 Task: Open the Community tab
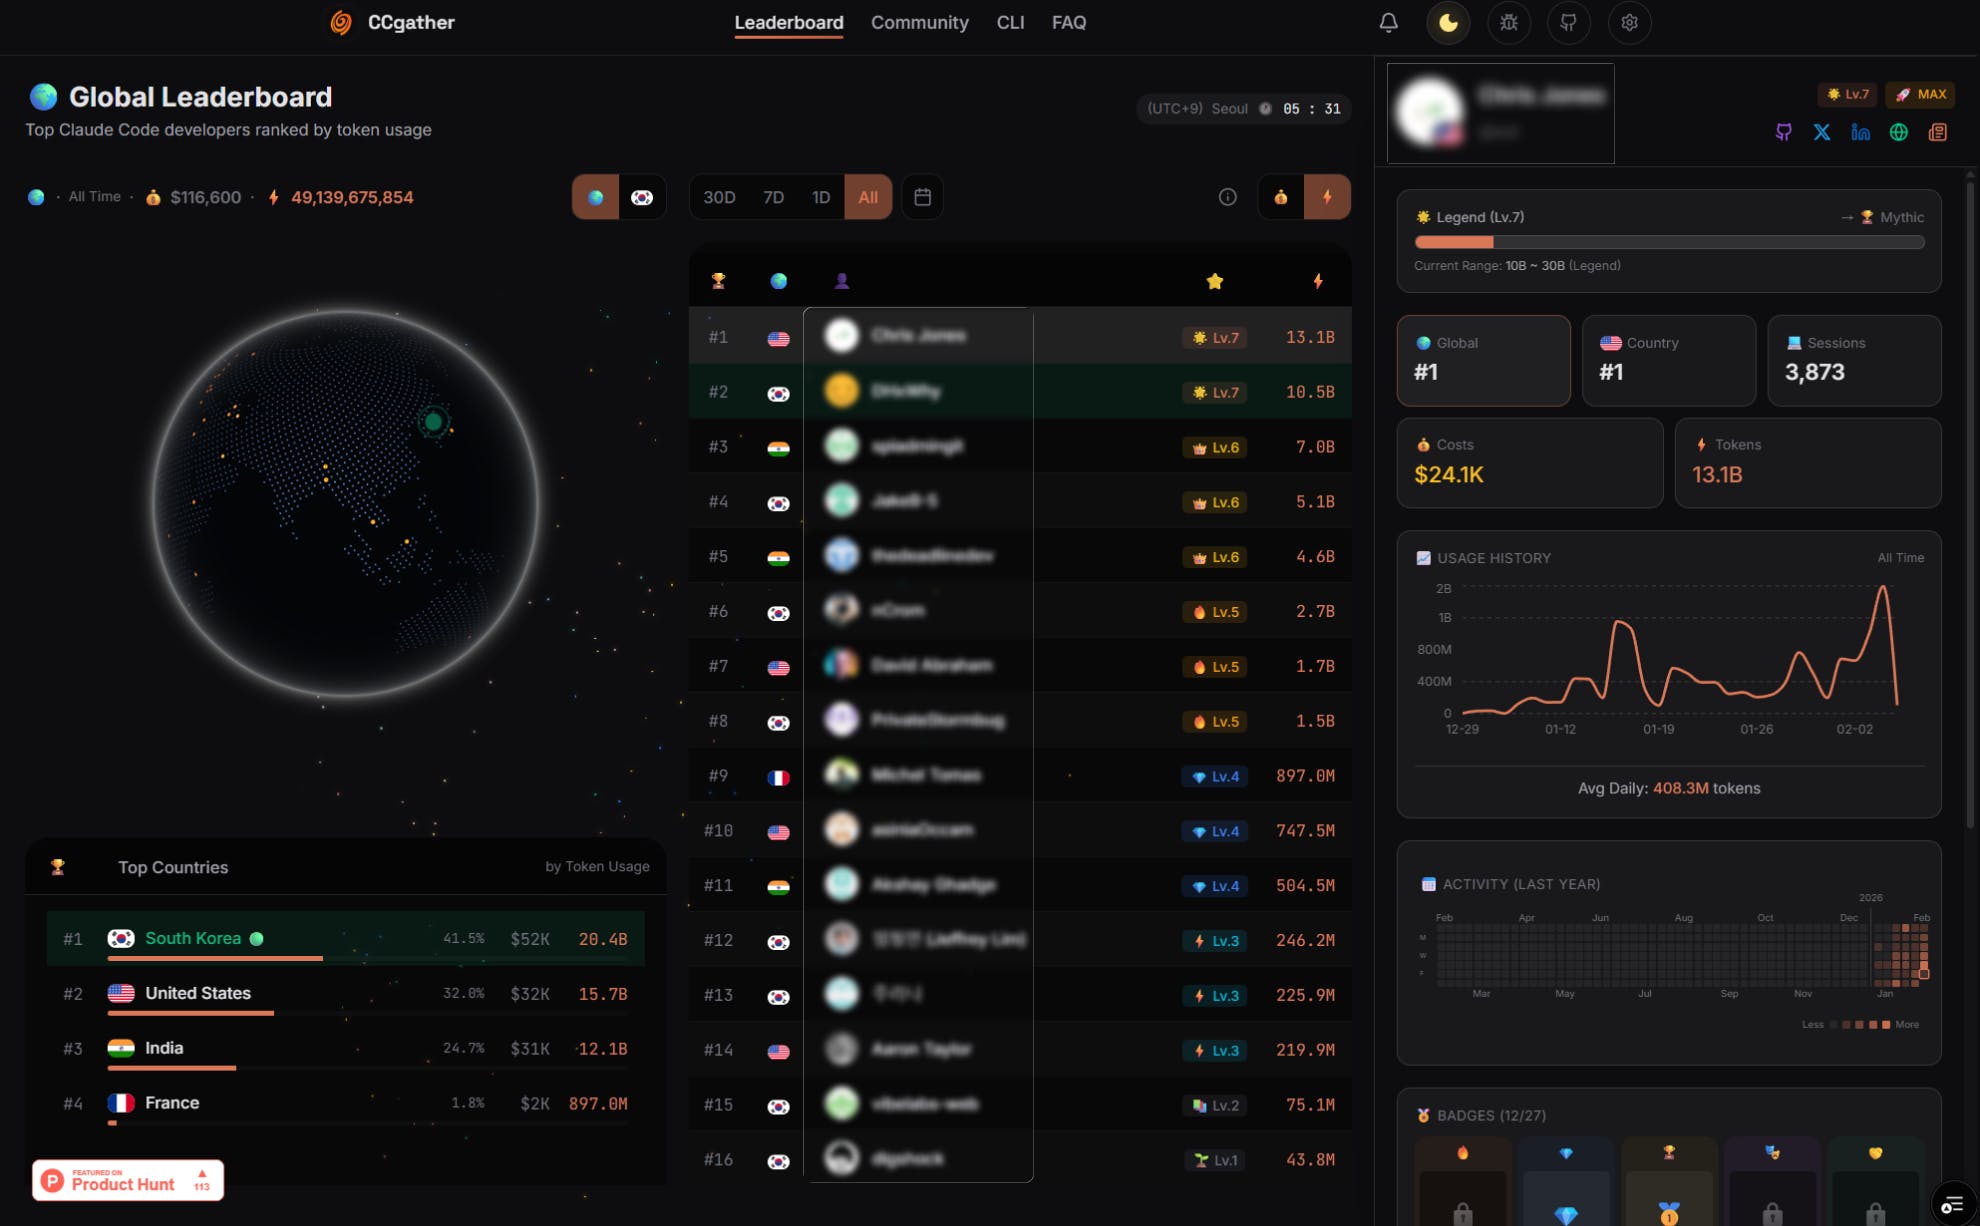pyautogui.click(x=919, y=22)
